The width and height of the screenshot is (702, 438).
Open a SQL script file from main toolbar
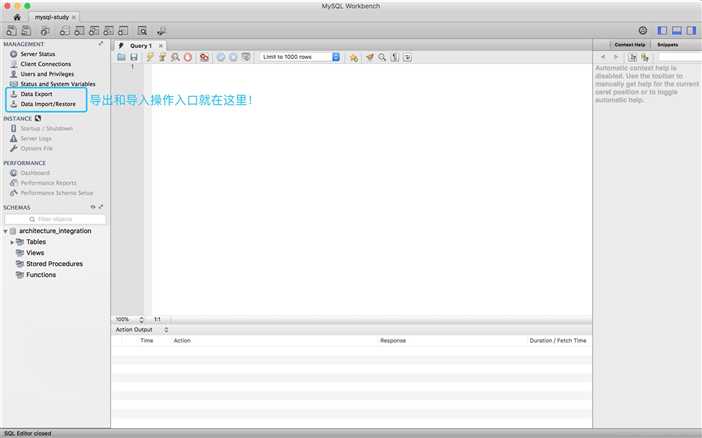click(x=26, y=30)
